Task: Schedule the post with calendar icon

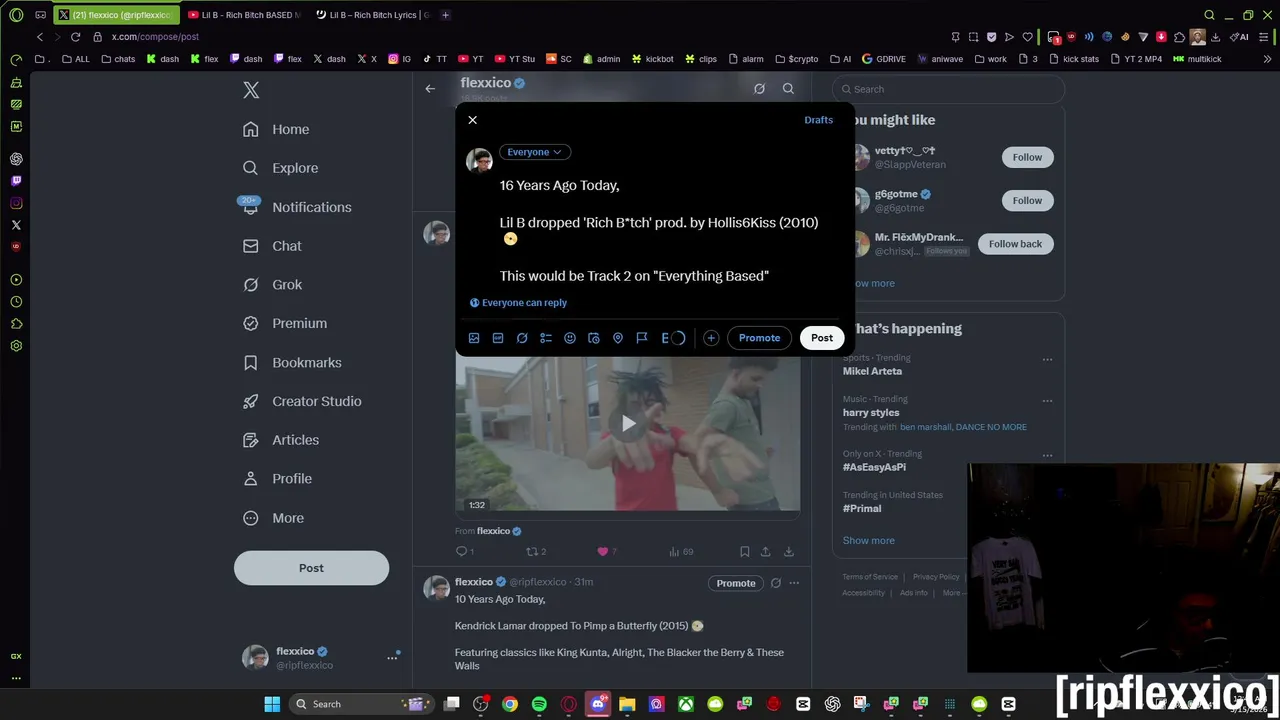Action: pyautogui.click(x=594, y=338)
